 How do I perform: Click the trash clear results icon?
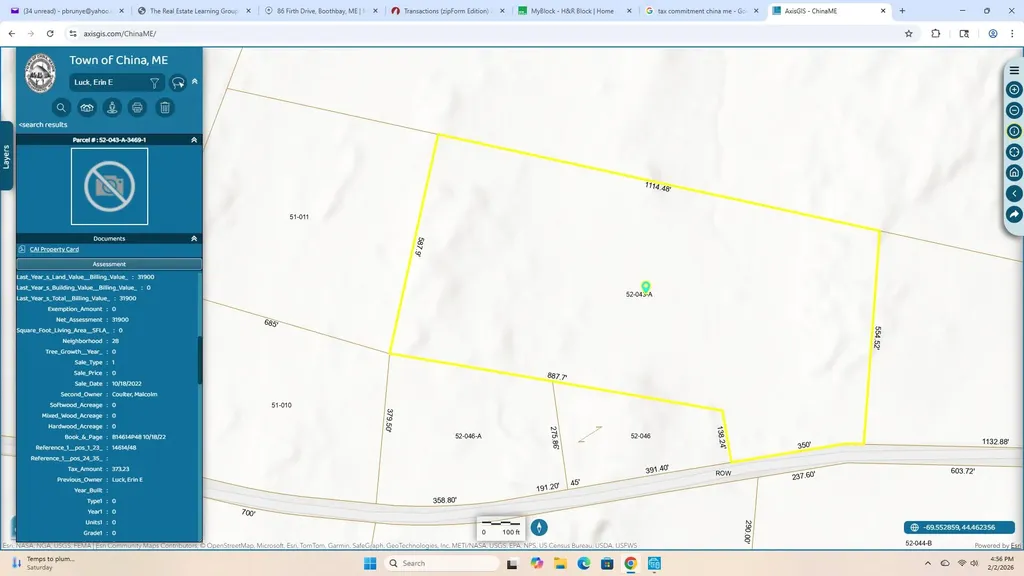pos(165,108)
